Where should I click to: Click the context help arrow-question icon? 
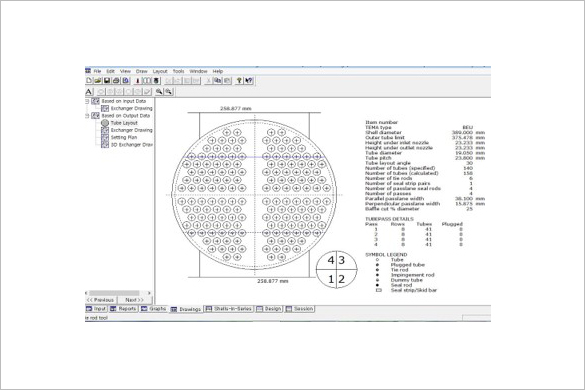pyautogui.click(x=249, y=81)
